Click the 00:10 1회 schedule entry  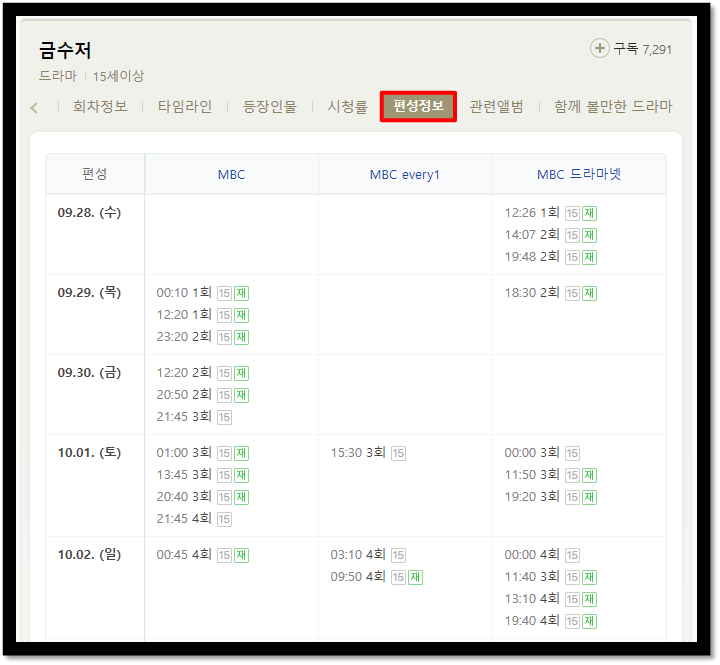coord(184,293)
